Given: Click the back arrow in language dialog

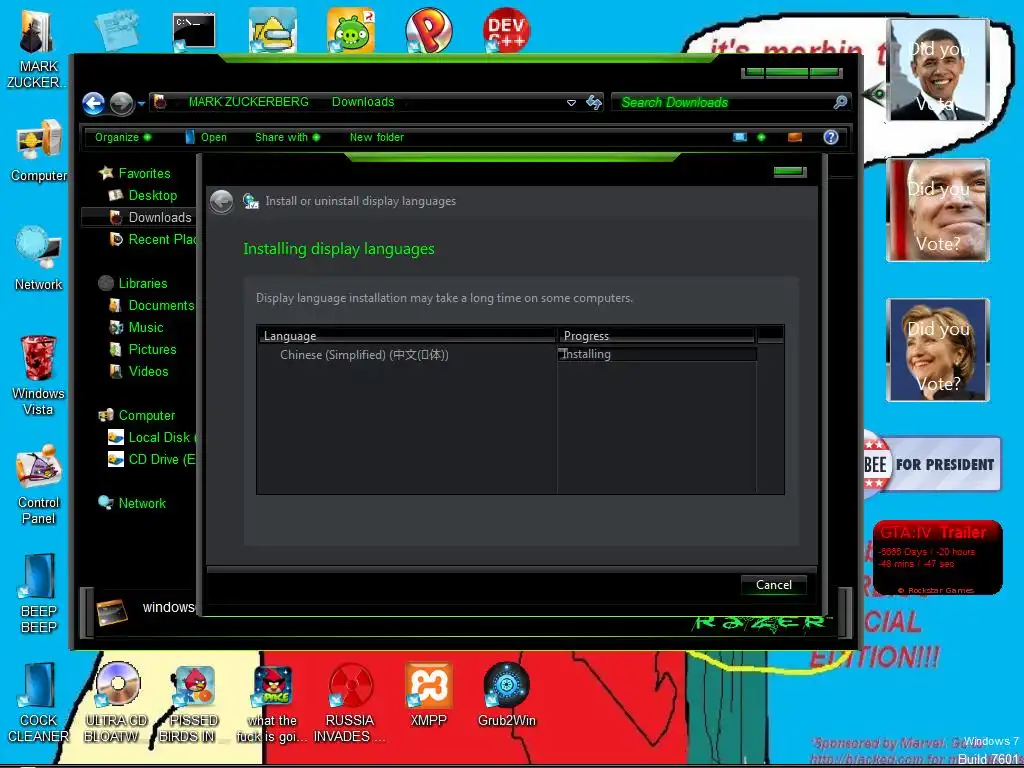Looking at the screenshot, I should coord(222,201).
